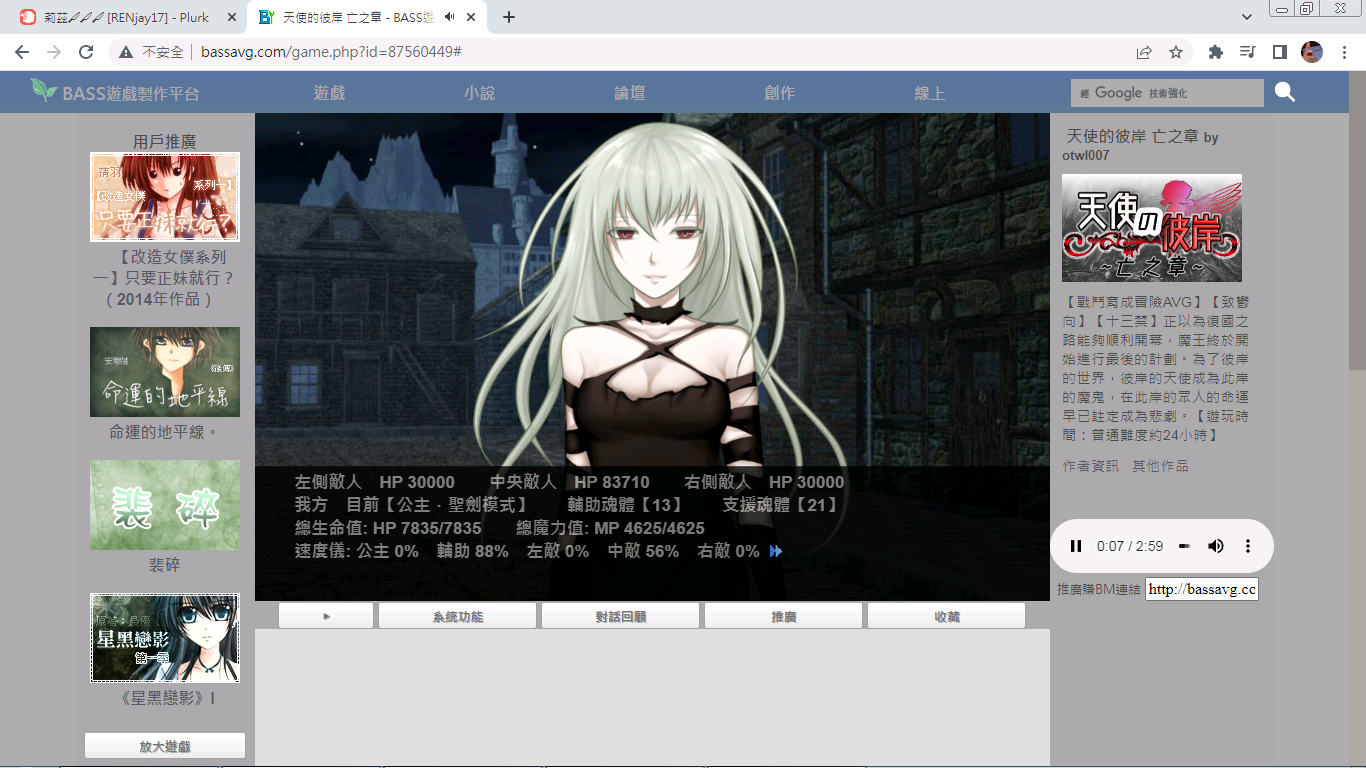Image resolution: width=1366 pixels, height=768 pixels.
Task: Open the 裴碎 game thumbnail
Action: pos(165,505)
